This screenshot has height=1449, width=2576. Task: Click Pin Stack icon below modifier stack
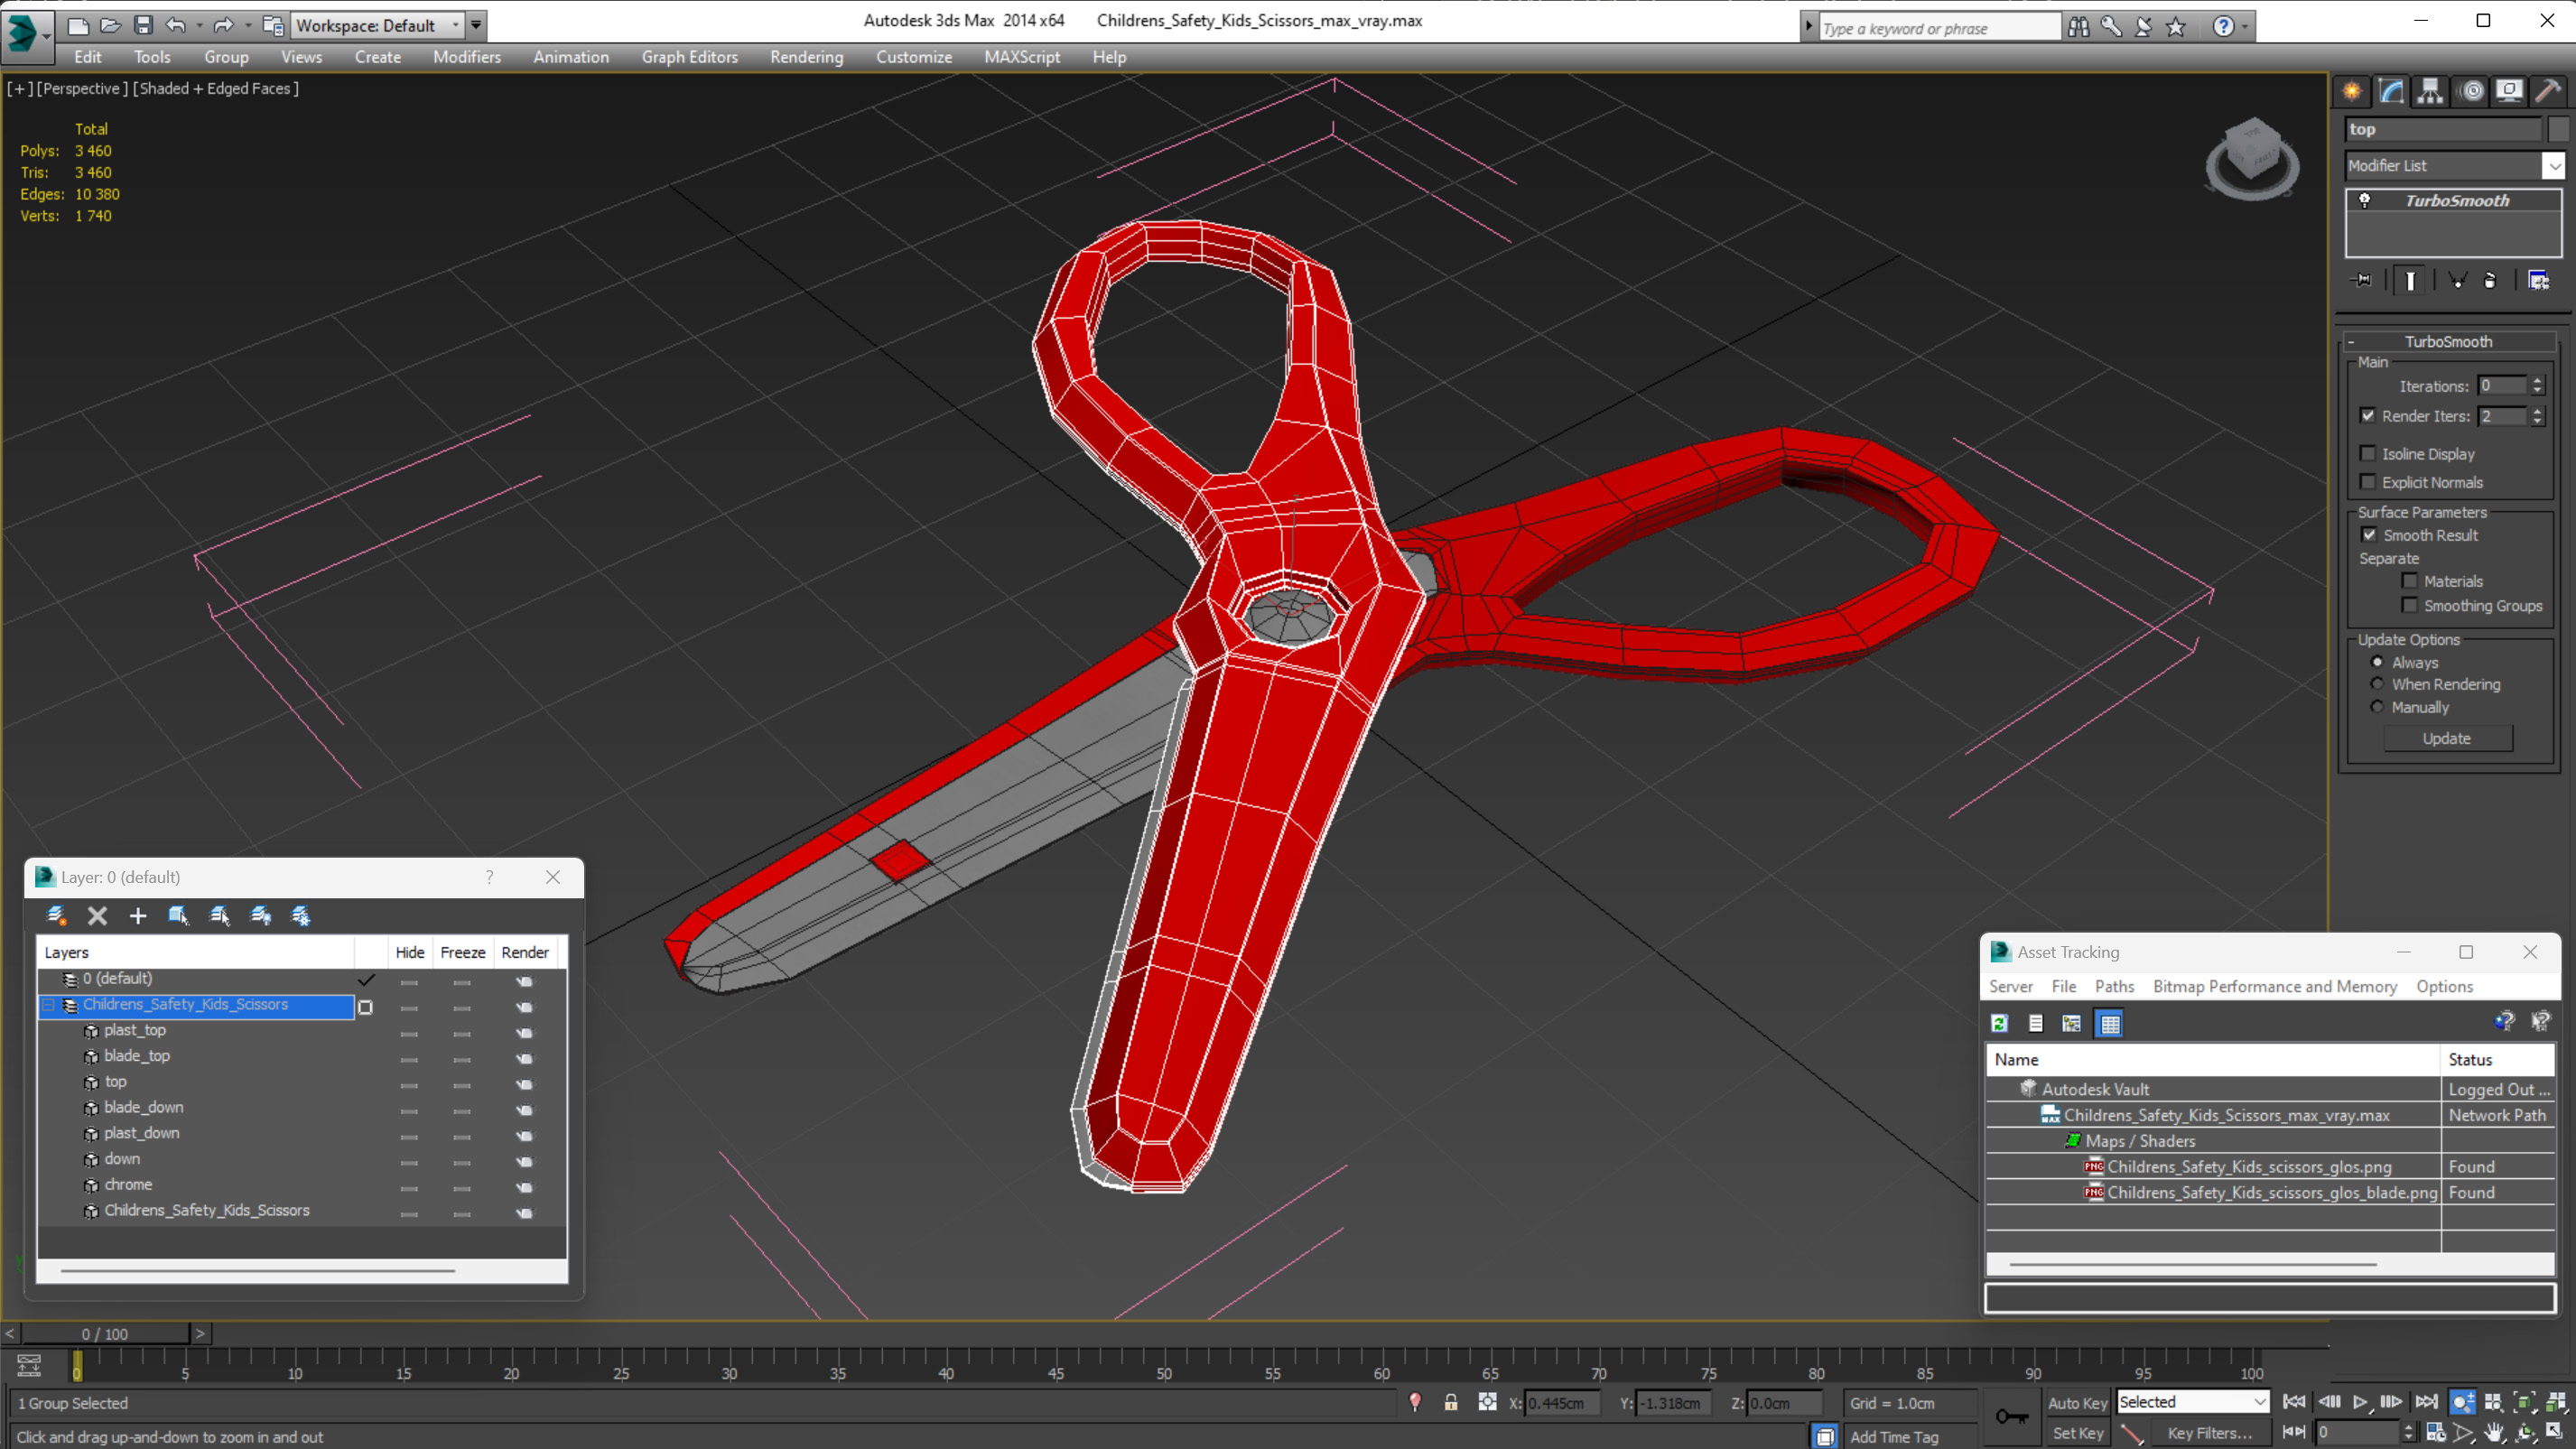point(2362,280)
